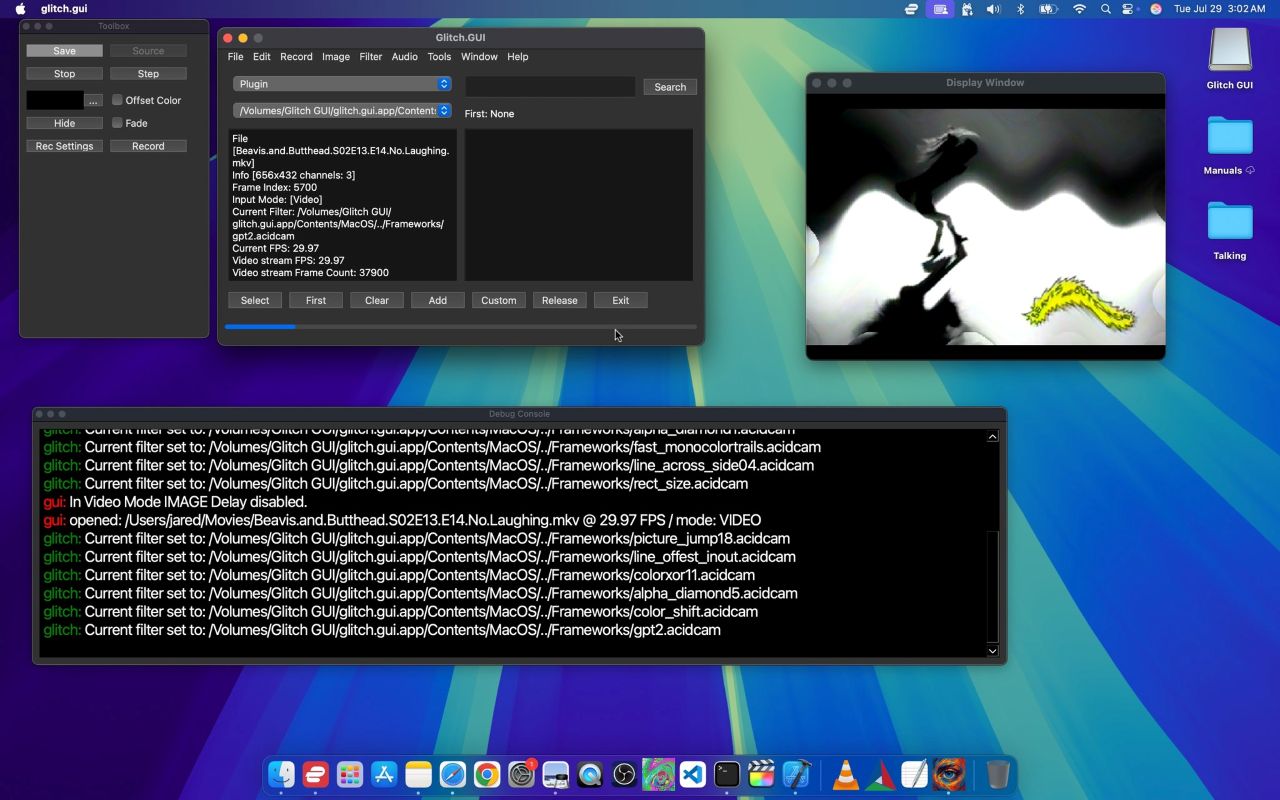Click the Add button
This screenshot has height=800, width=1280.
click(x=438, y=300)
